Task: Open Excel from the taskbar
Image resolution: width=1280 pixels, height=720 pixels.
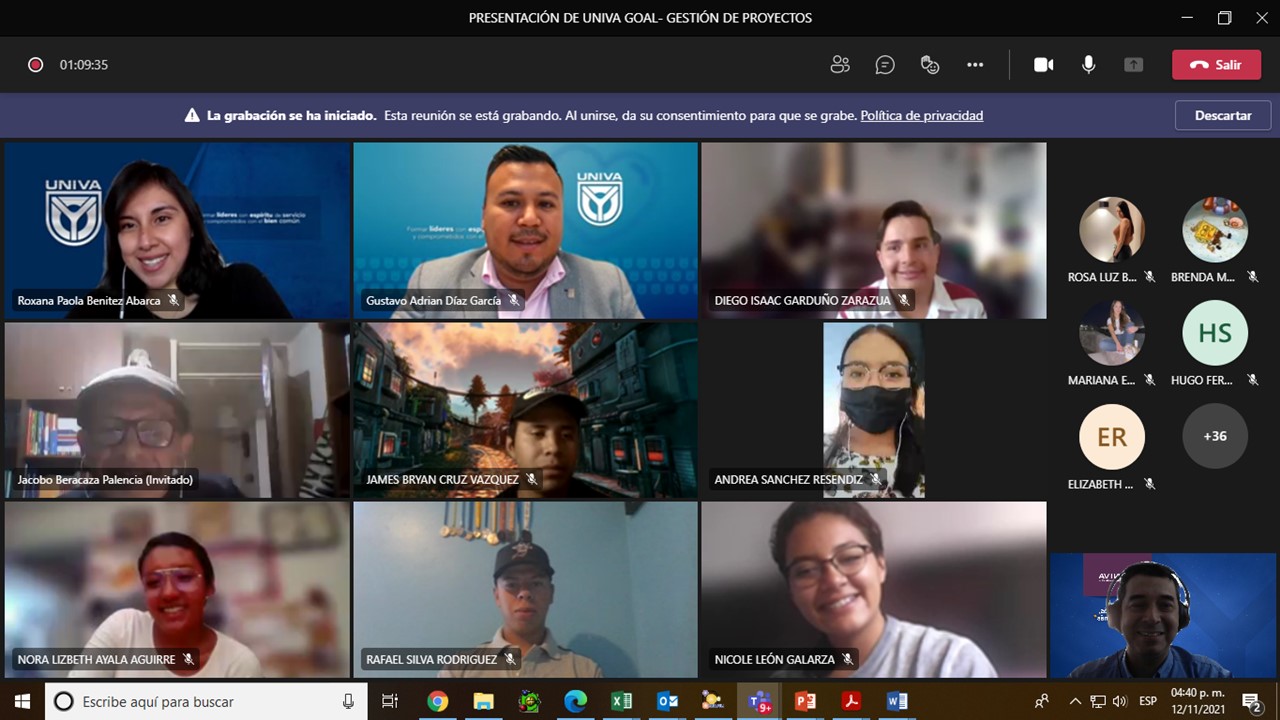Action: pos(621,701)
